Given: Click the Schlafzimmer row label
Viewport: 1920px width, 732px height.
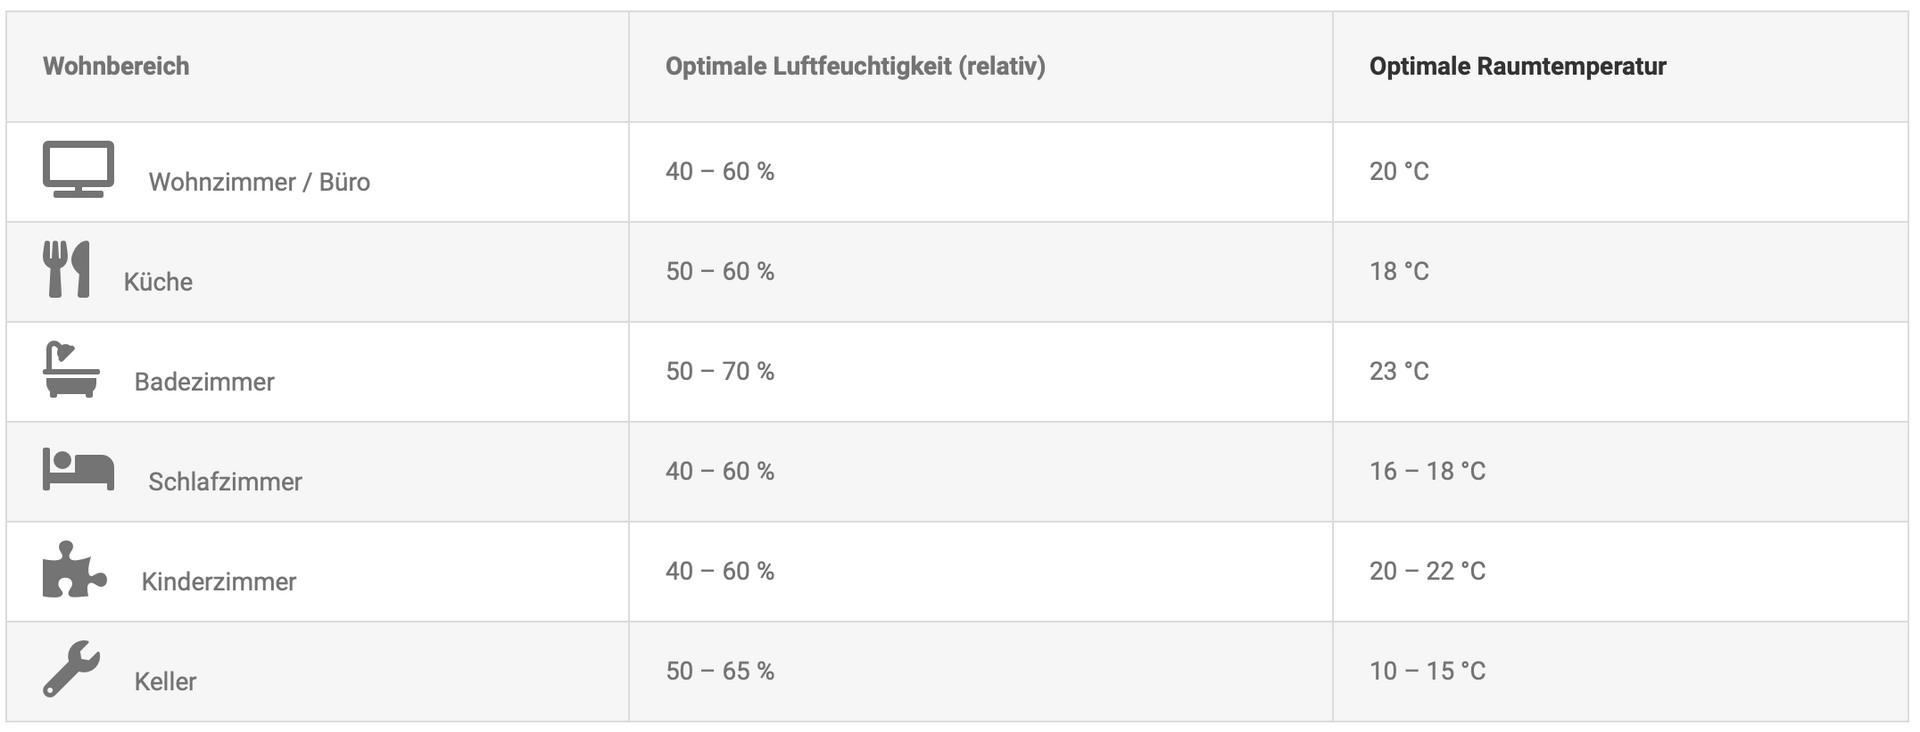Looking at the screenshot, I should [225, 482].
